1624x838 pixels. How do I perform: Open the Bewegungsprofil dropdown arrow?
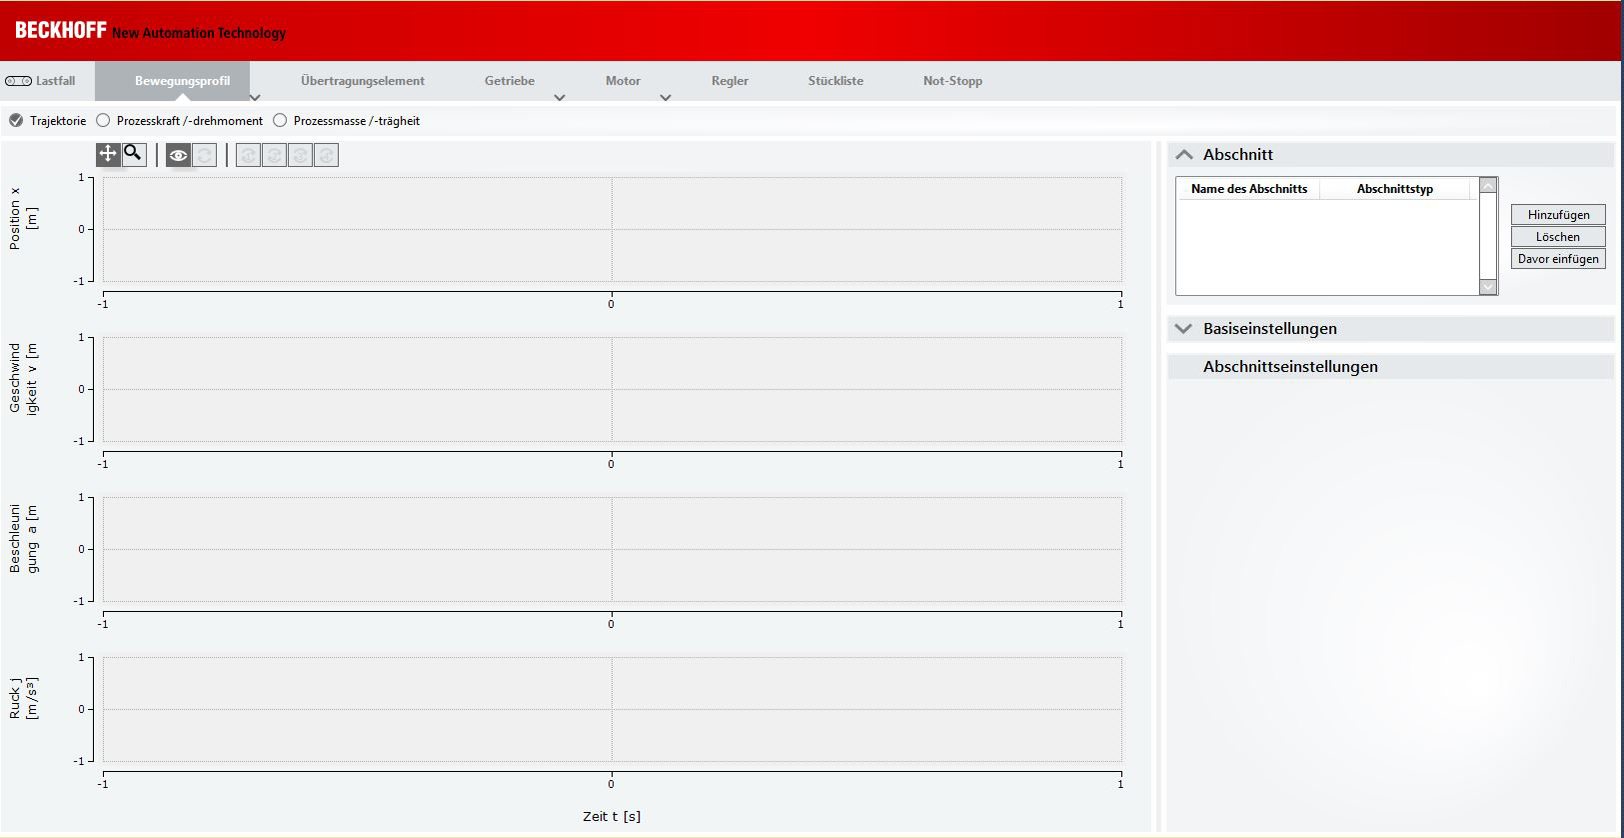tap(255, 97)
